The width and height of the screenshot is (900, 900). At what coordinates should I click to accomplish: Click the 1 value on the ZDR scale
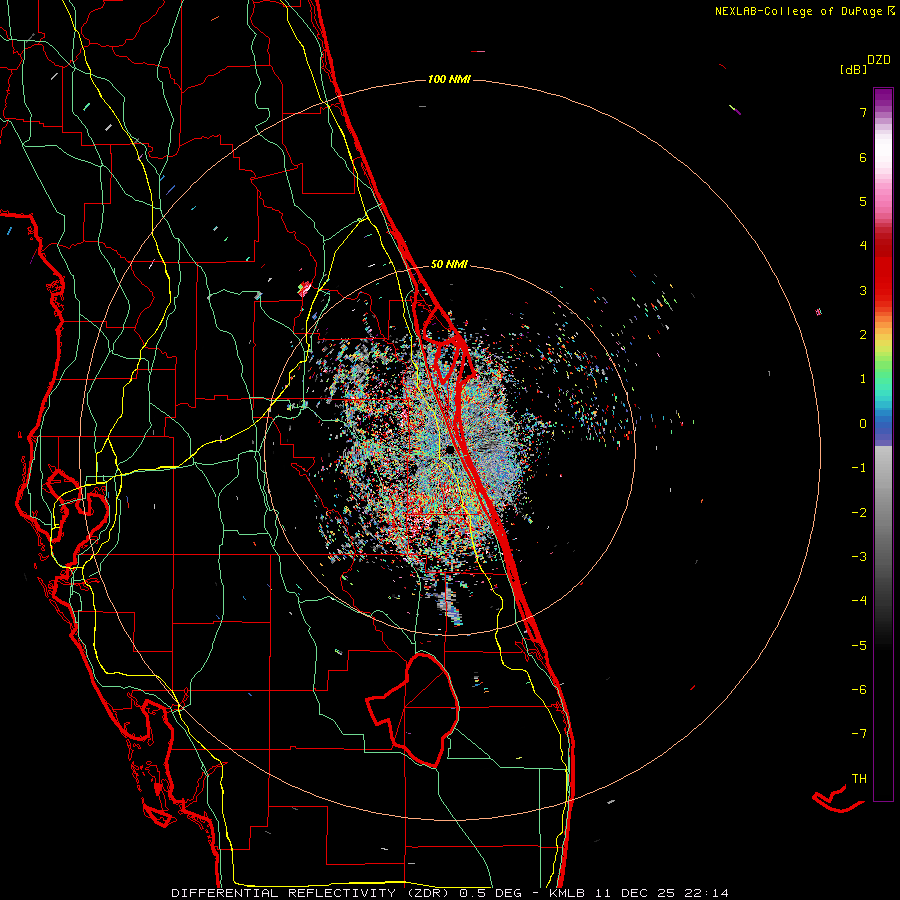(x=863, y=379)
